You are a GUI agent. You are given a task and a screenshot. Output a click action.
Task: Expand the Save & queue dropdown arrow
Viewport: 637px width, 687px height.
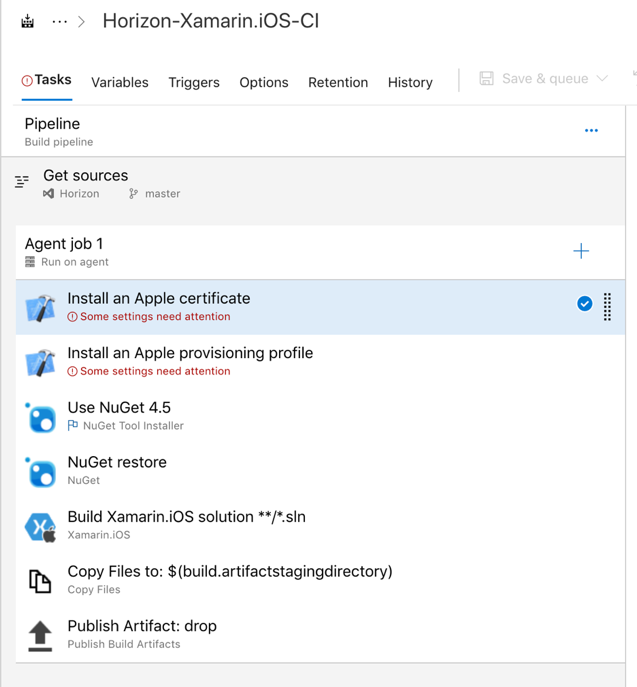[x=602, y=79]
